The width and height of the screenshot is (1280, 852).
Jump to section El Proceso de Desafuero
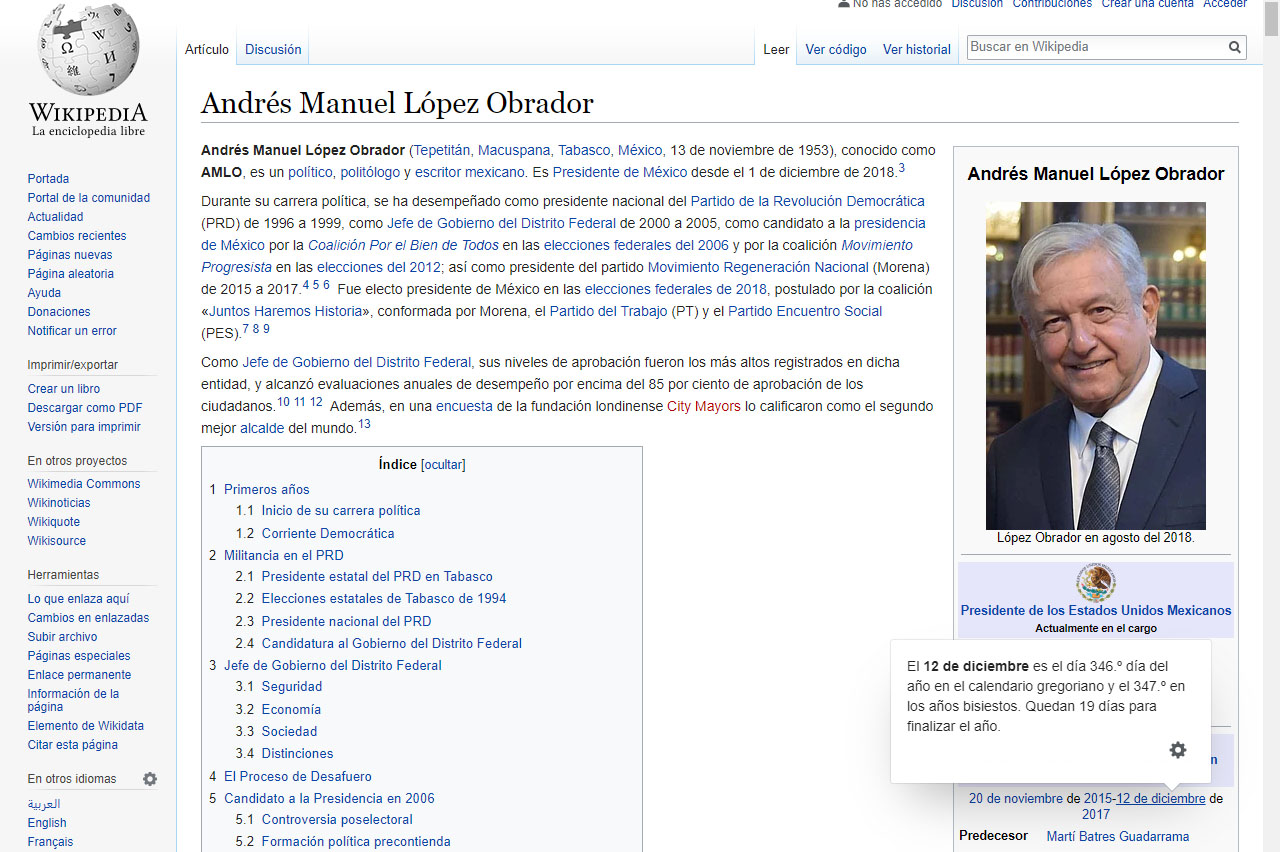[297, 776]
